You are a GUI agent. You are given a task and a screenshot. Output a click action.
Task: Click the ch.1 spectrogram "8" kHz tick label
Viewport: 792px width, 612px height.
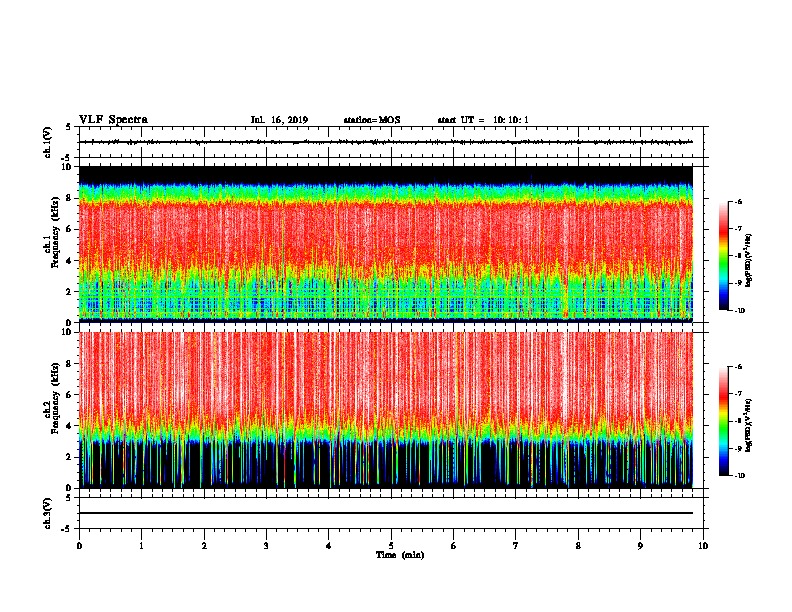pos(70,198)
